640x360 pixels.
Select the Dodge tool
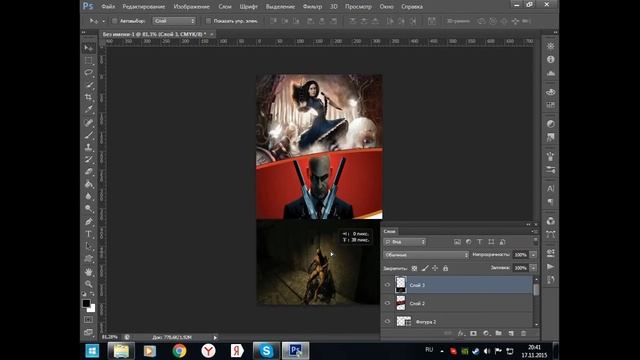coord(89,209)
